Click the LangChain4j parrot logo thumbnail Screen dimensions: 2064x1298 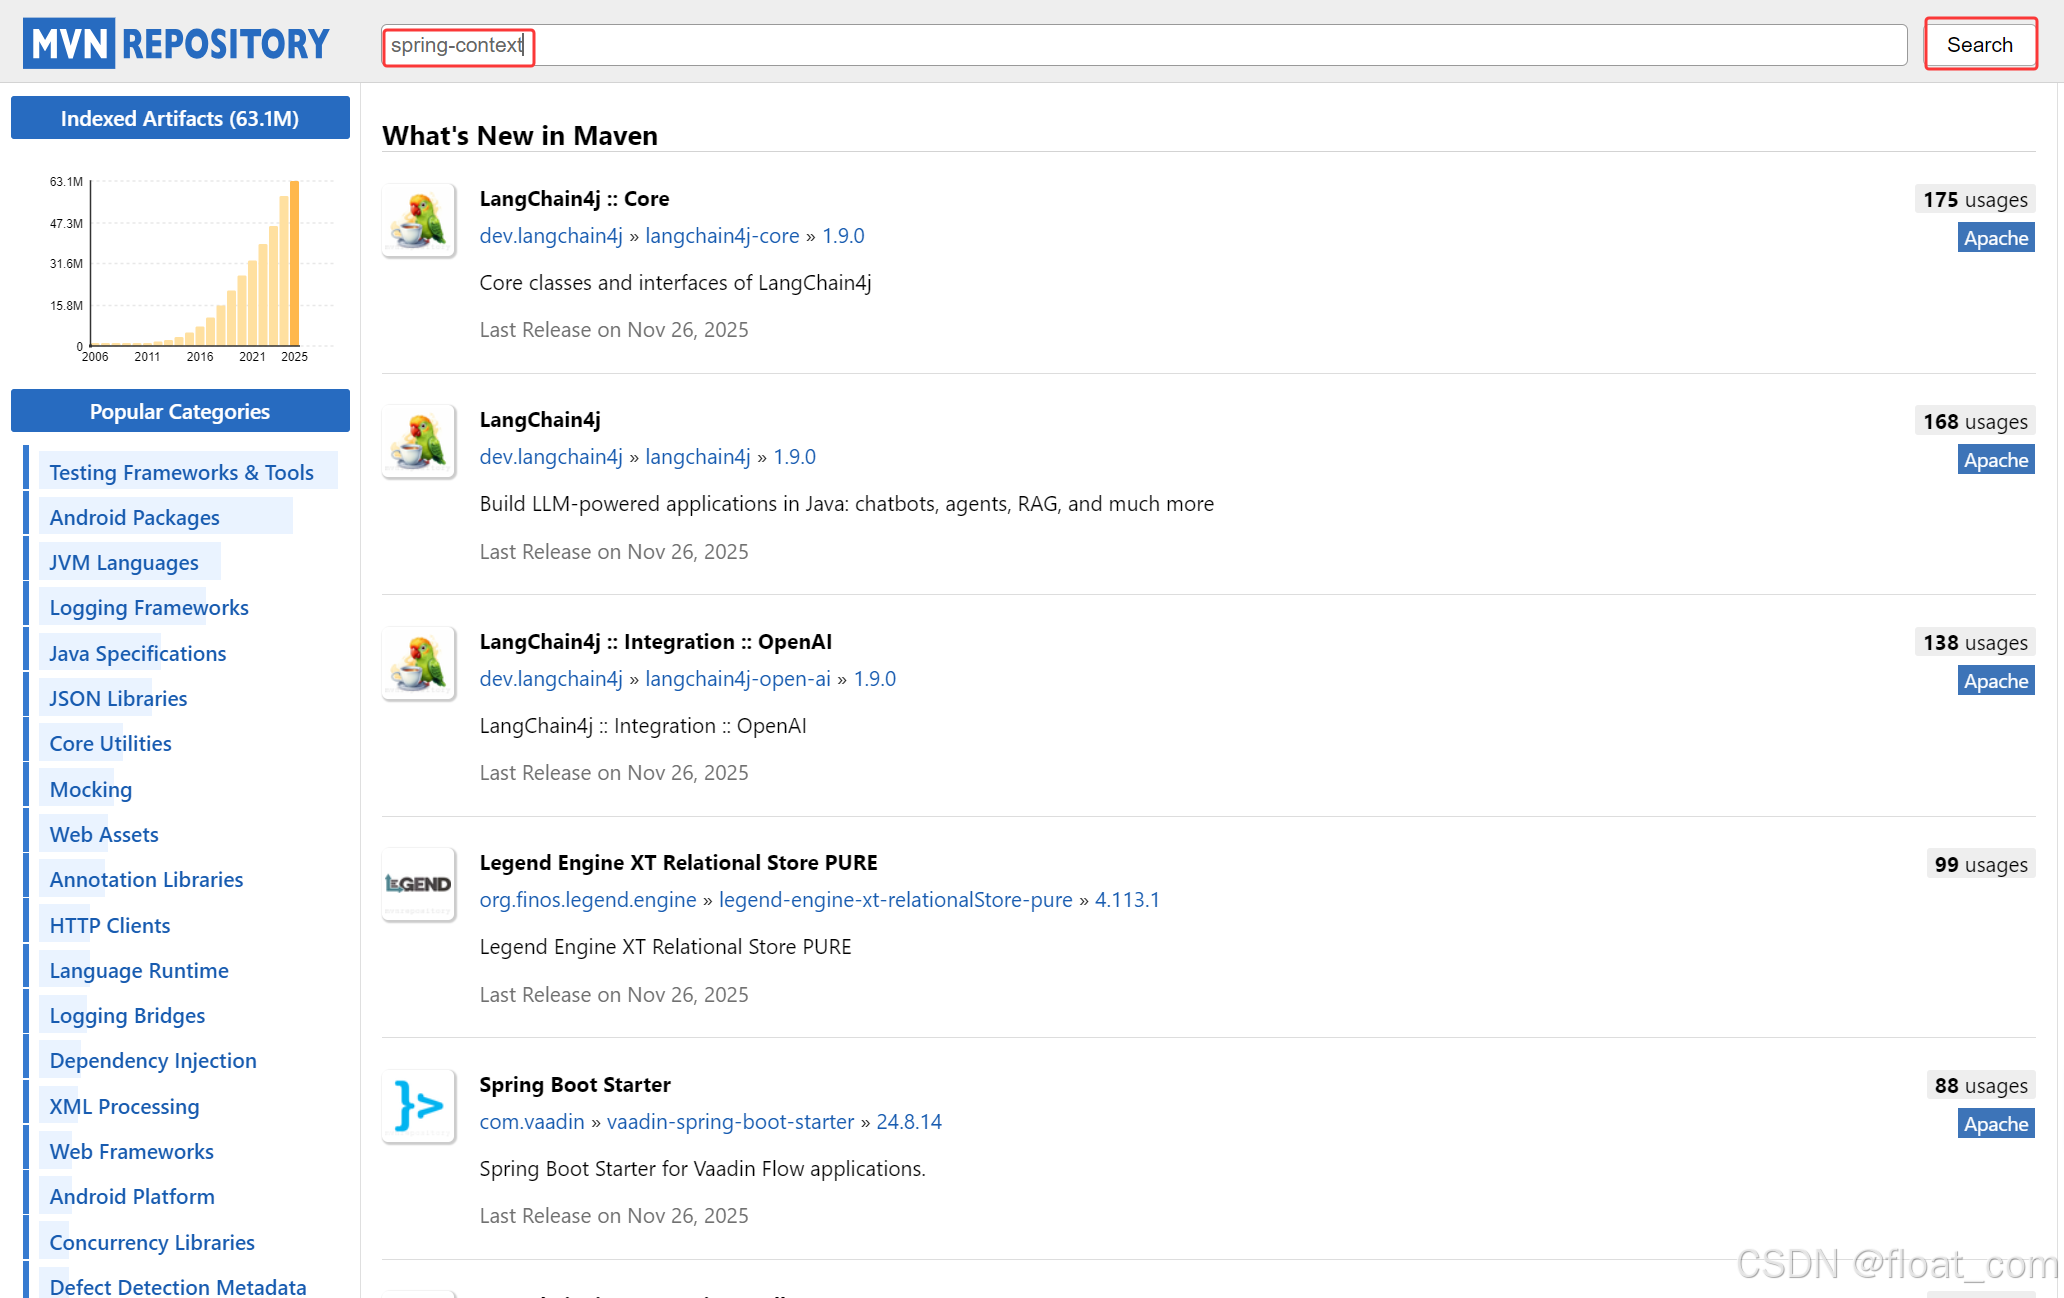point(419,441)
